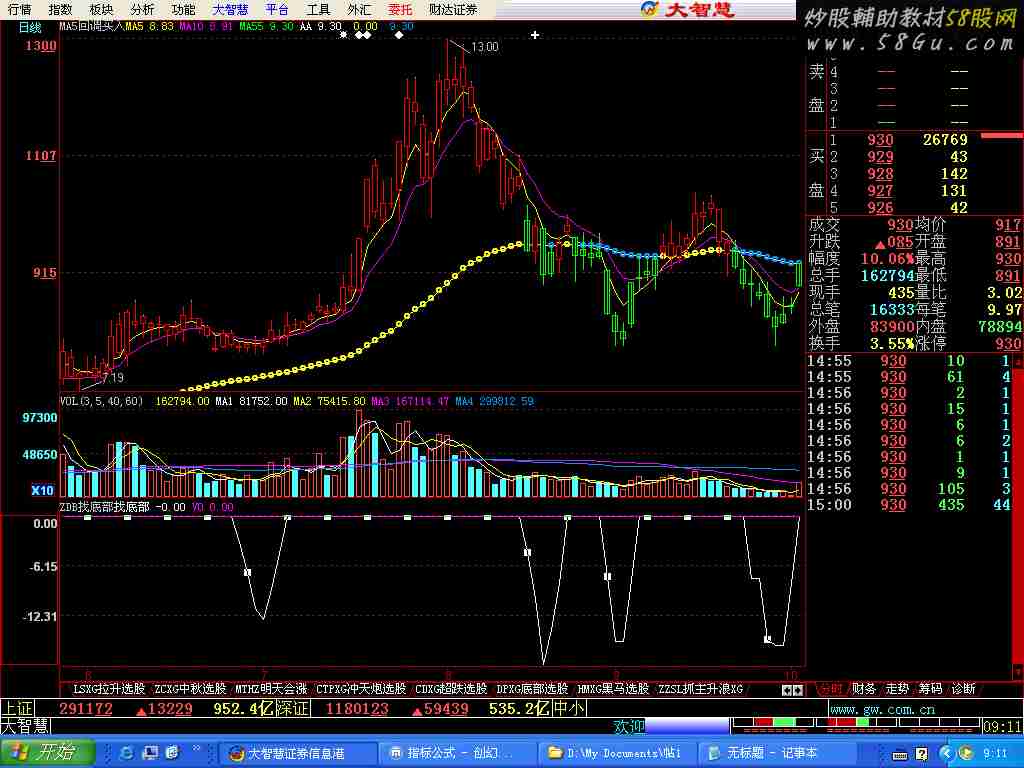1024x768 pixels.
Task: Click the 13.00 high price label on chart
Action: coord(485,47)
